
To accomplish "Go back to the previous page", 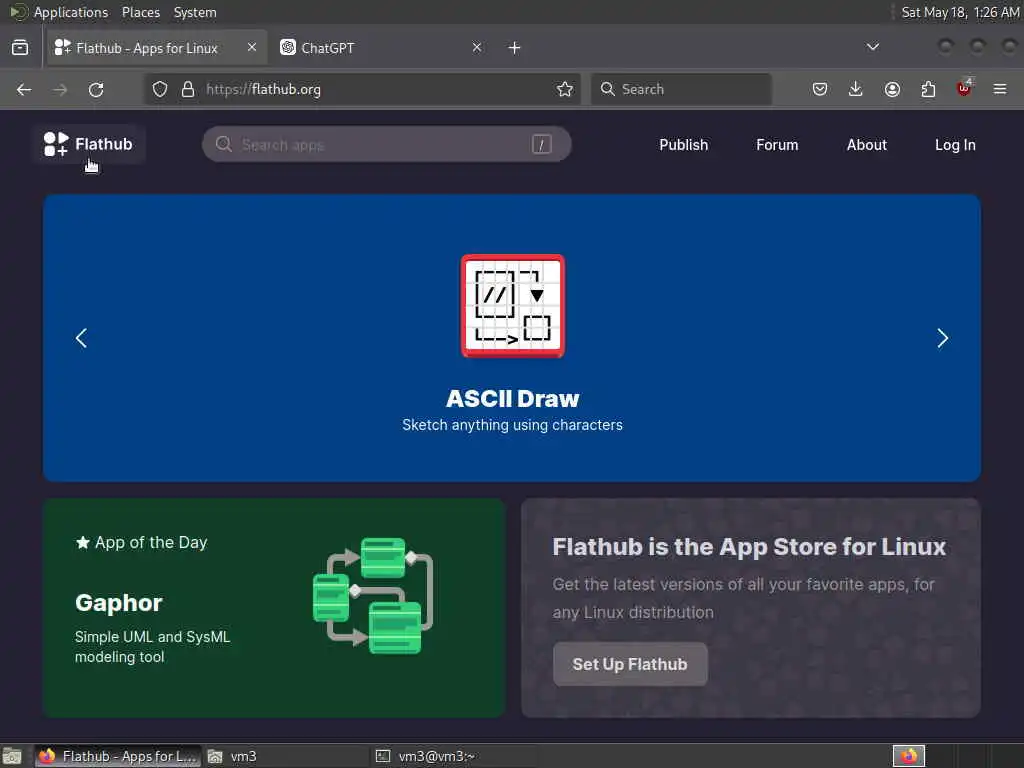I will coord(24,89).
